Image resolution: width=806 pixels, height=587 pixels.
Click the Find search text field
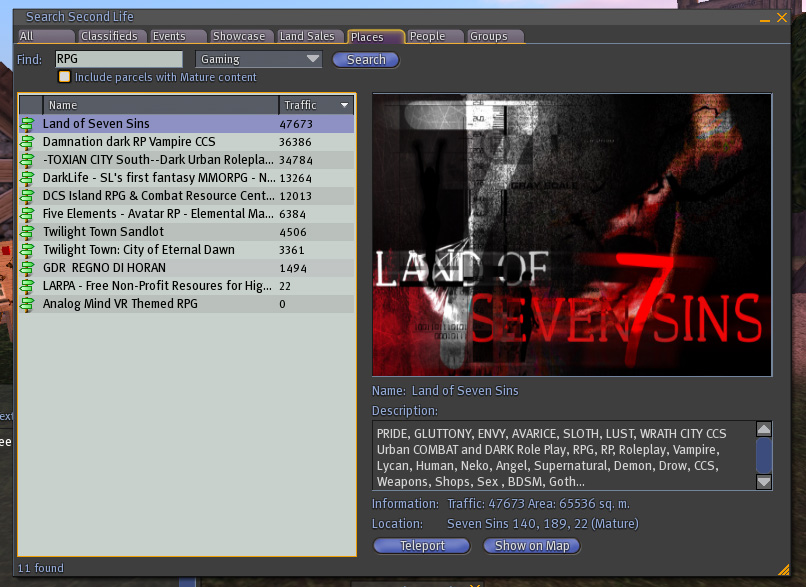[x=118, y=60]
